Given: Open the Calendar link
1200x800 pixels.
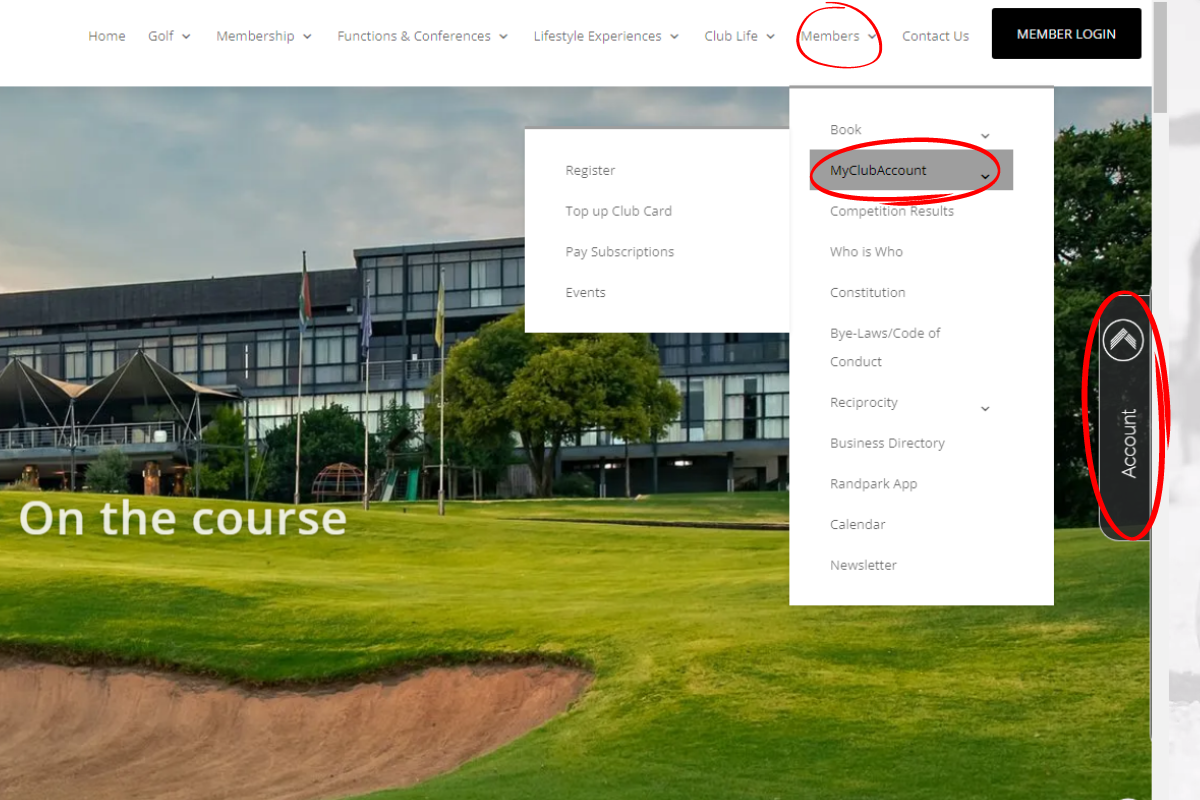Looking at the screenshot, I should [857, 525].
